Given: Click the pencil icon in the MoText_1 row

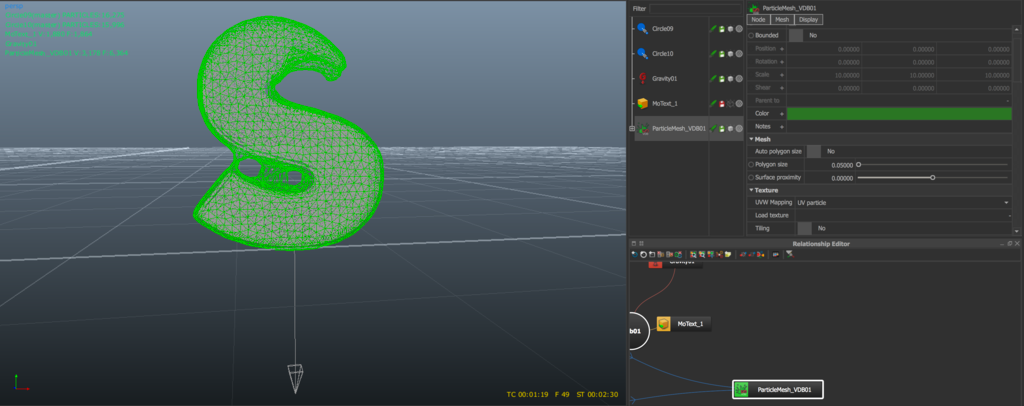Looking at the screenshot, I should [x=713, y=103].
